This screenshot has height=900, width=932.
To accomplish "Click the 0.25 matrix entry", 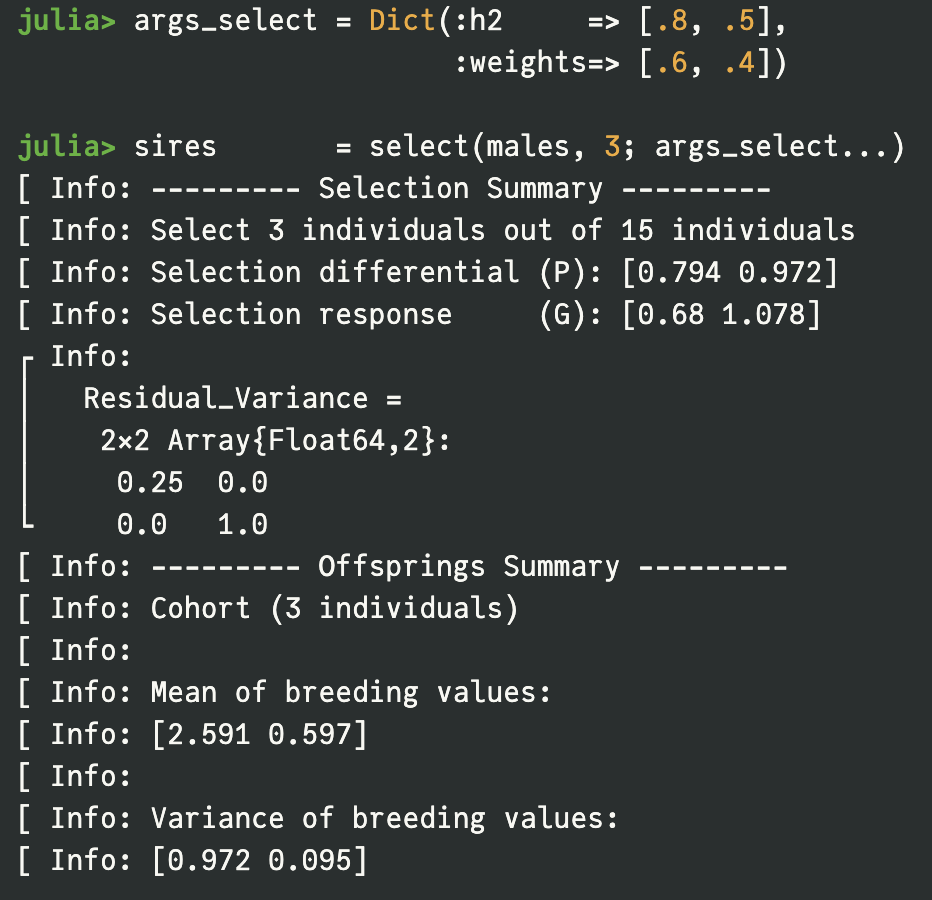I will point(150,483).
